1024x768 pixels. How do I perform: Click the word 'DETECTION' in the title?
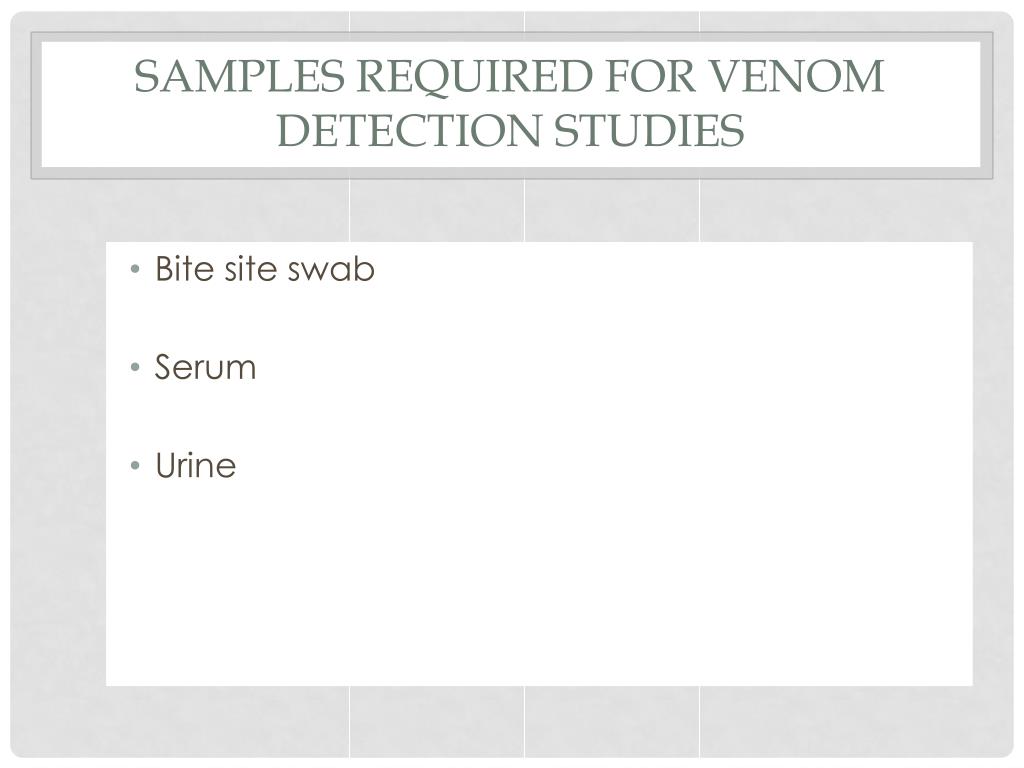tap(409, 130)
